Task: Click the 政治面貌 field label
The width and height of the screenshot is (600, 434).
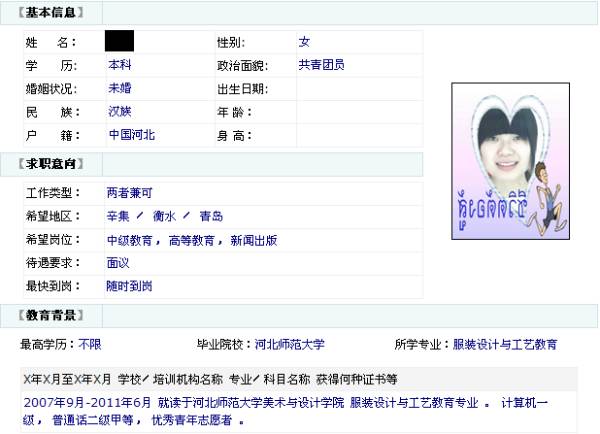Action: pyautogui.click(x=243, y=66)
